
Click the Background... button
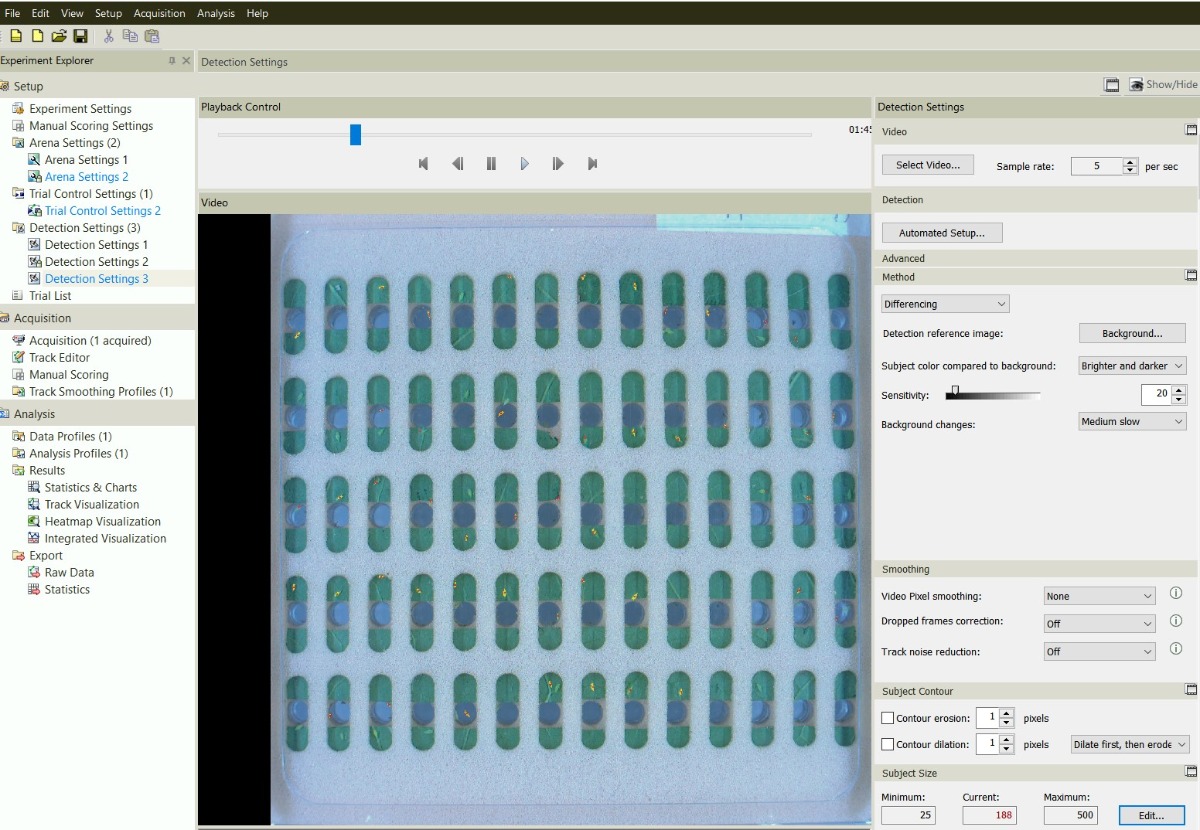[1132, 333]
